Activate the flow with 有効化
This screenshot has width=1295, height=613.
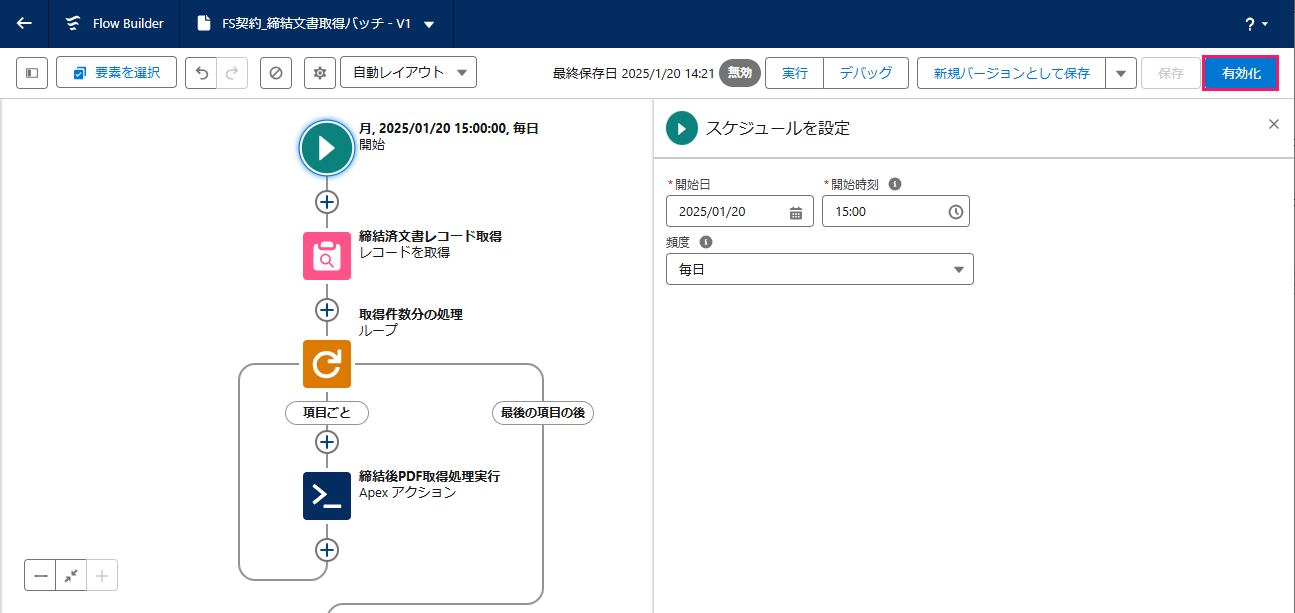click(x=1241, y=73)
